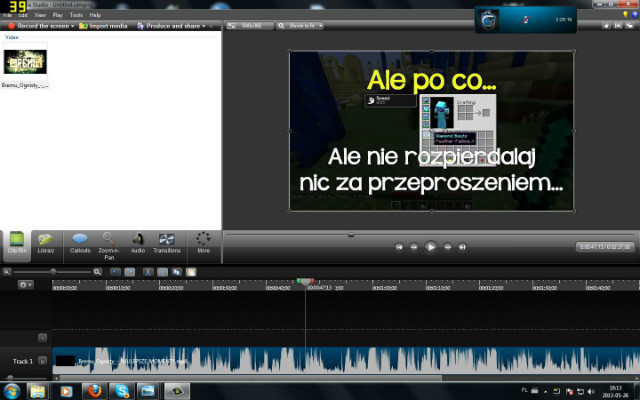Click the Video heading in Clip Bin

tap(11, 37)
